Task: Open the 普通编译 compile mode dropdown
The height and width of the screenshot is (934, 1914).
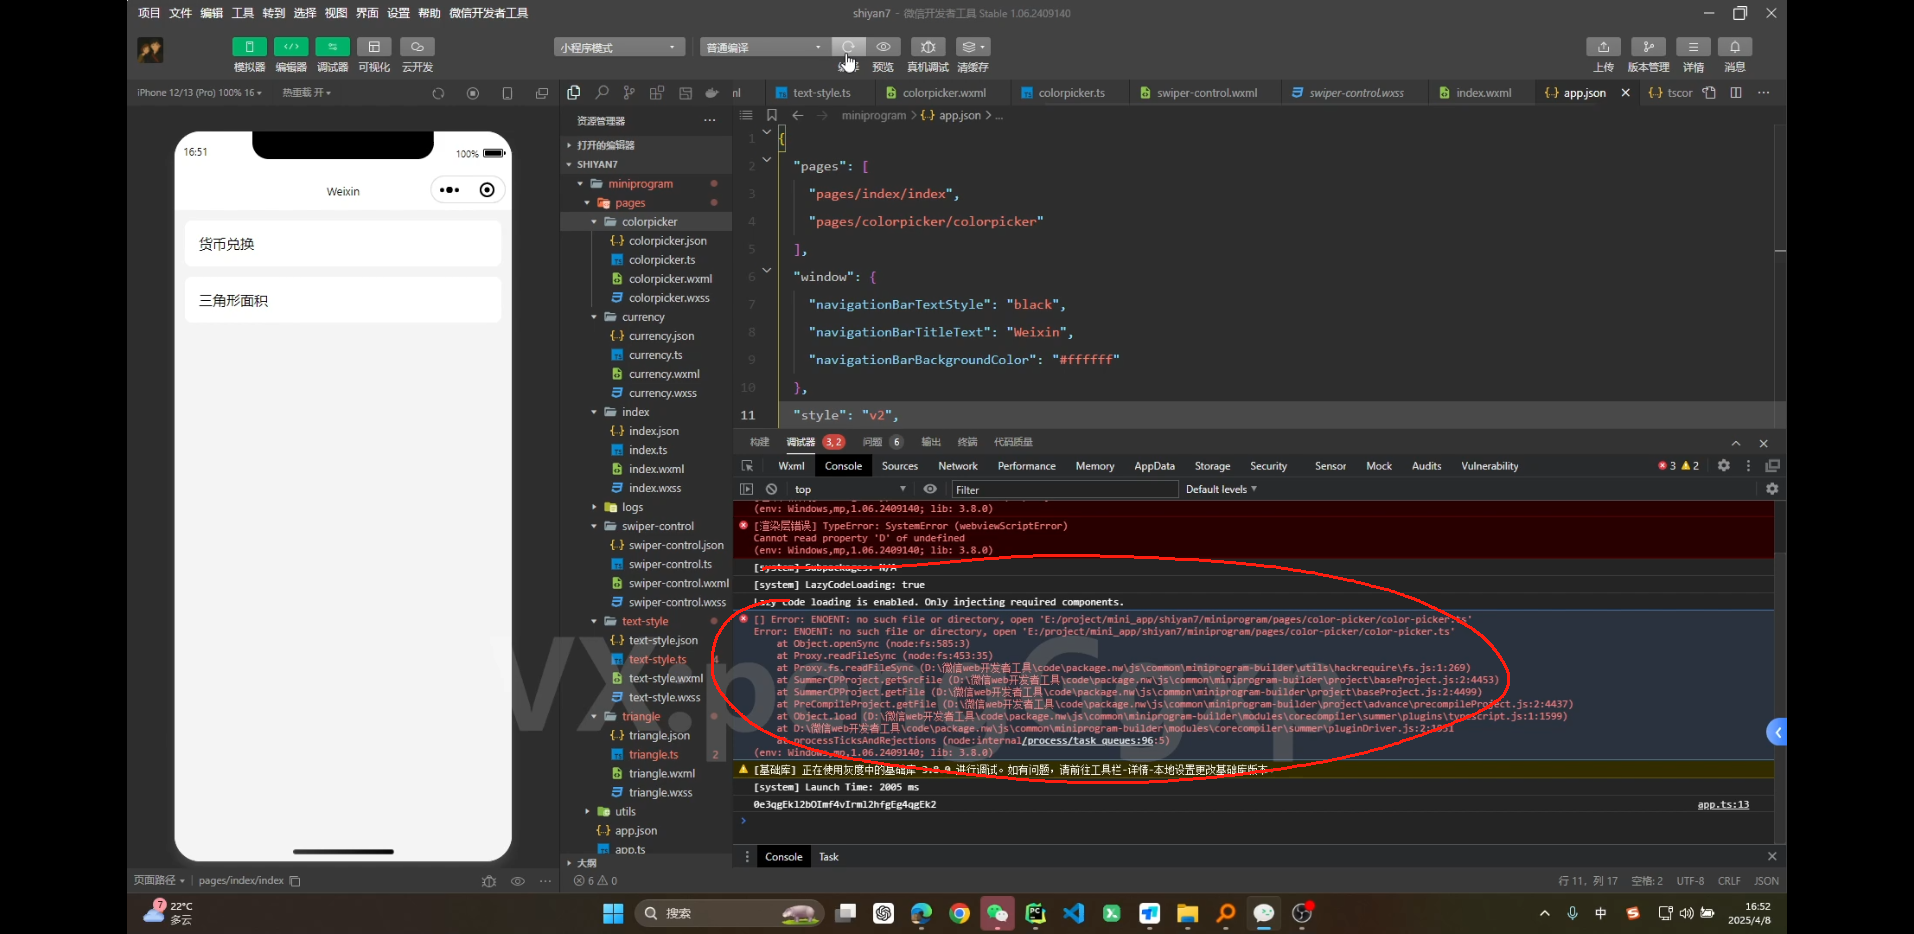Action: point(764,47)
